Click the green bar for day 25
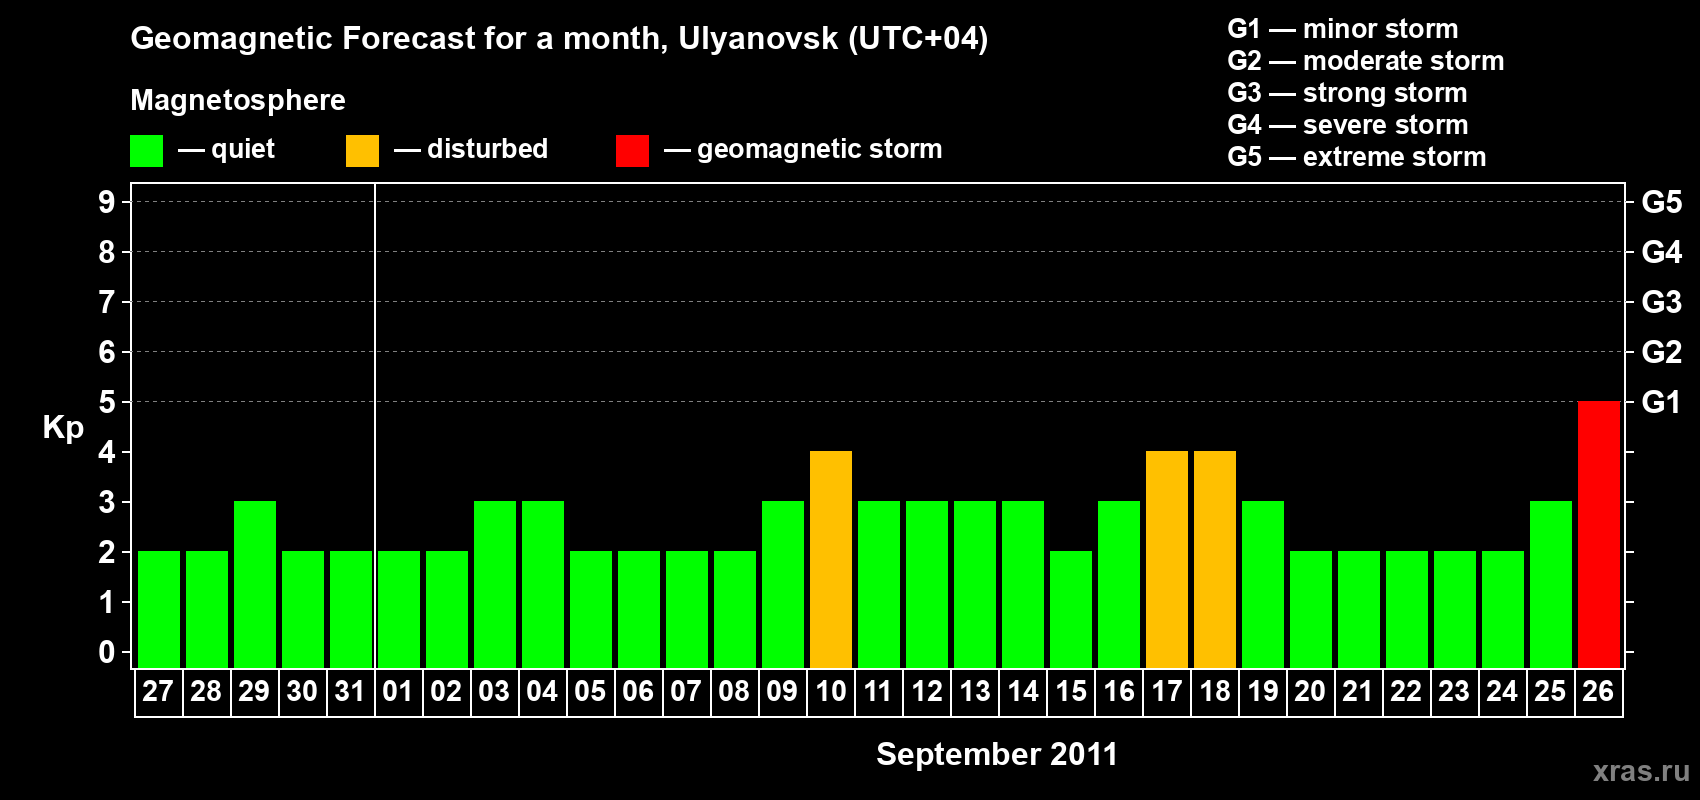 (1551, 584)
